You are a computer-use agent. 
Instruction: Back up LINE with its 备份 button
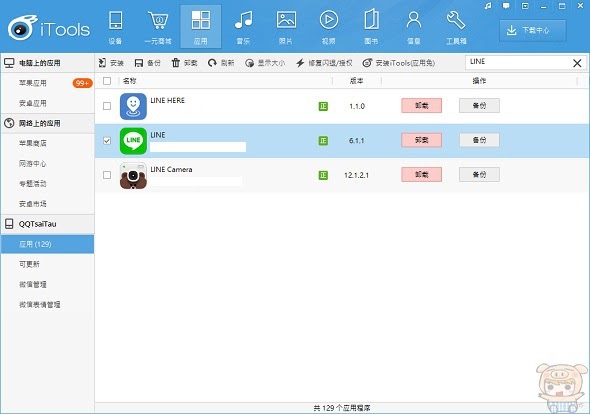point(479,140)
